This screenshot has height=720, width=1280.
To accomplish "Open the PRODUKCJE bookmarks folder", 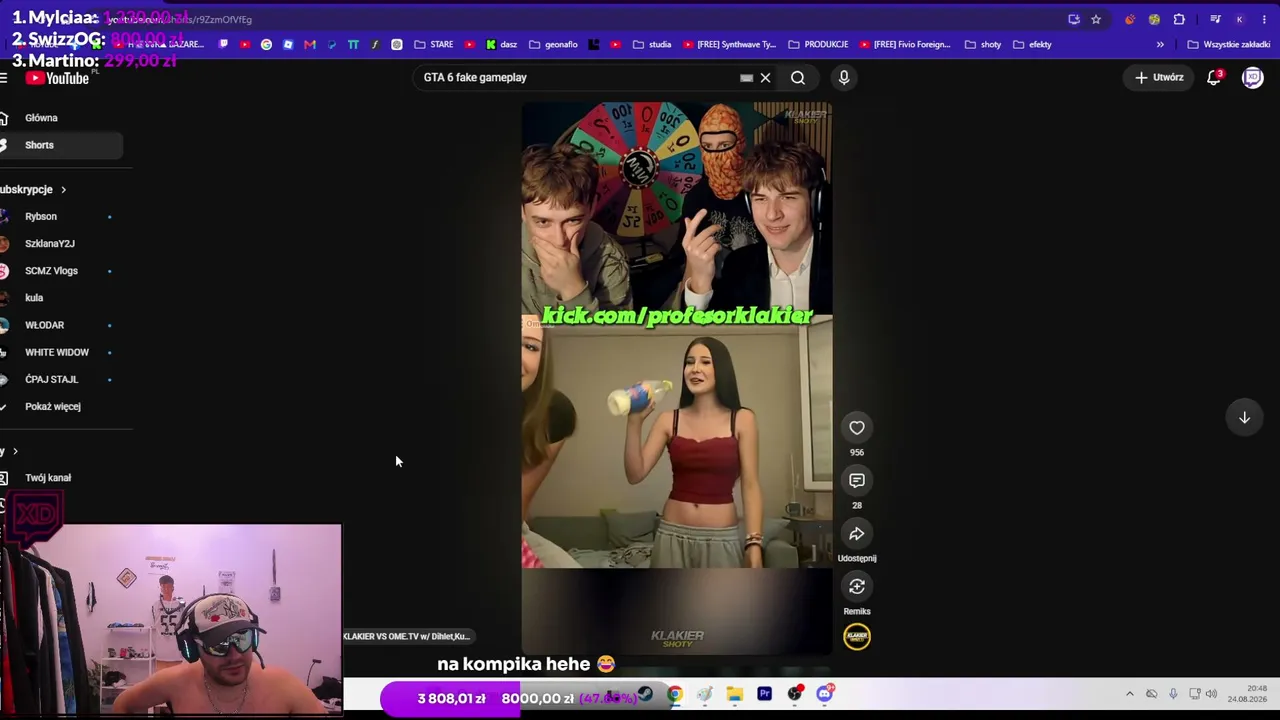I will tap(818, 44).
